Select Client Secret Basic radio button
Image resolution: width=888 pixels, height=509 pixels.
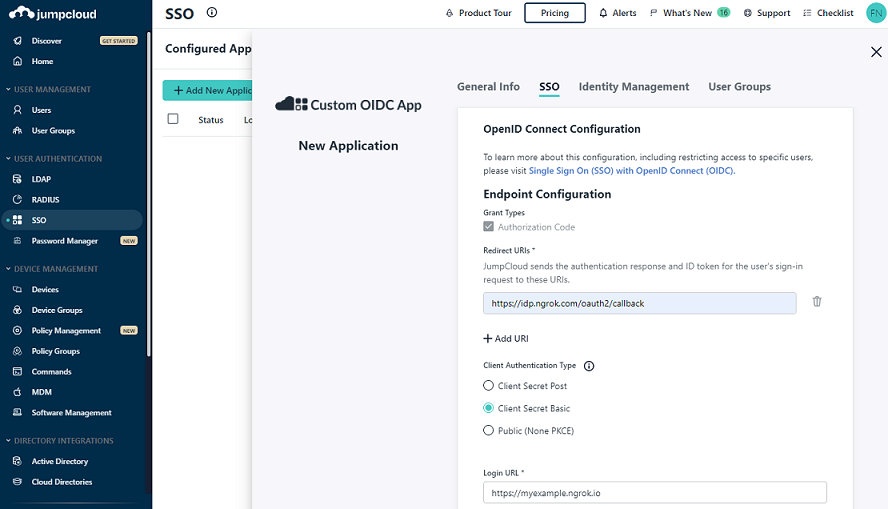(488, 408)
